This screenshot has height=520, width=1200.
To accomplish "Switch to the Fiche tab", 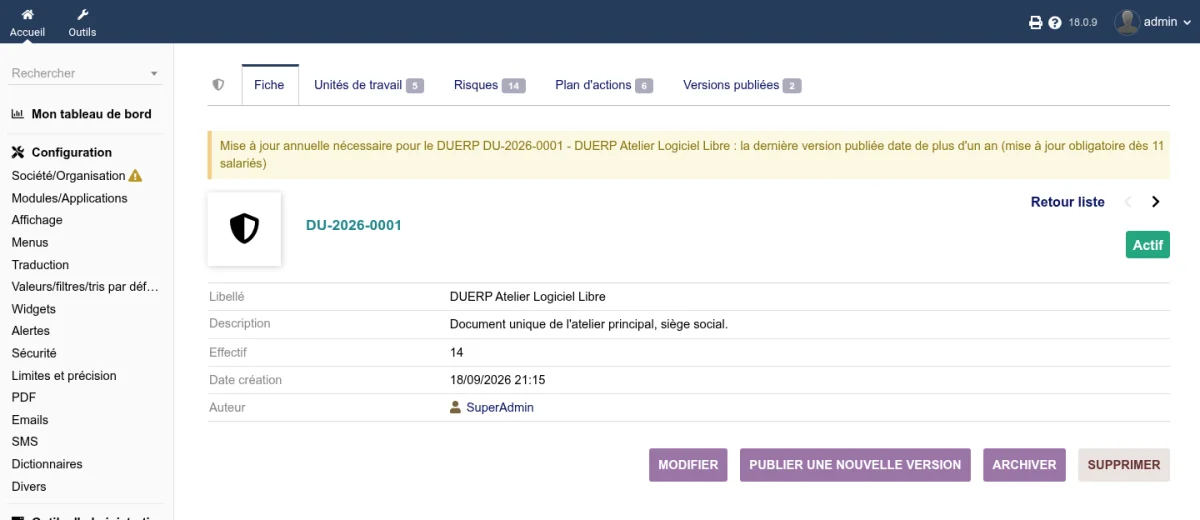I will click(x=269, y=85).
